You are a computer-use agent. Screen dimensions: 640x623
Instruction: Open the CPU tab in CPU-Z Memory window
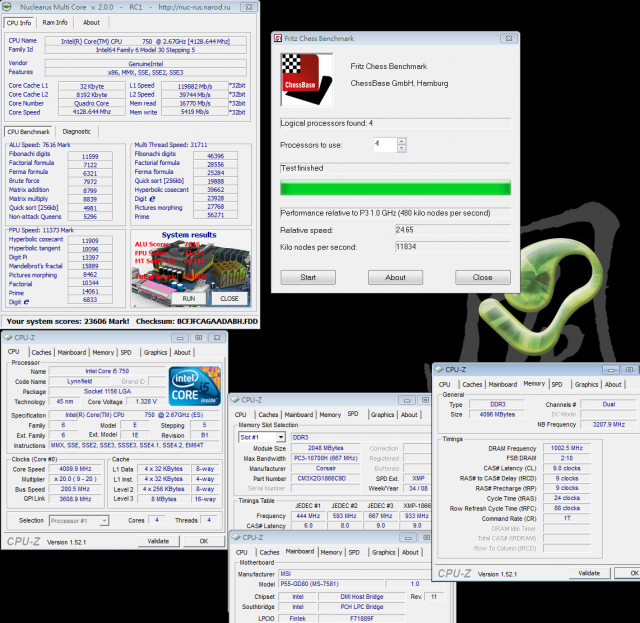pos(444,384)
